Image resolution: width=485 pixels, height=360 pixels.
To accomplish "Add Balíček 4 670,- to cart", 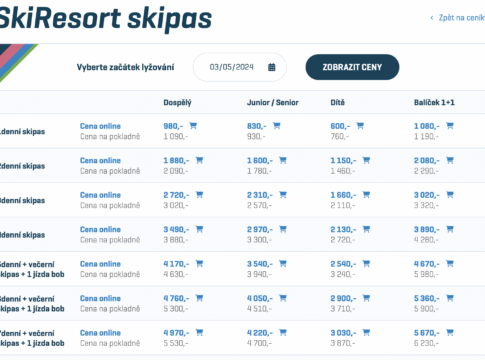I will click(x=450, y=264).
